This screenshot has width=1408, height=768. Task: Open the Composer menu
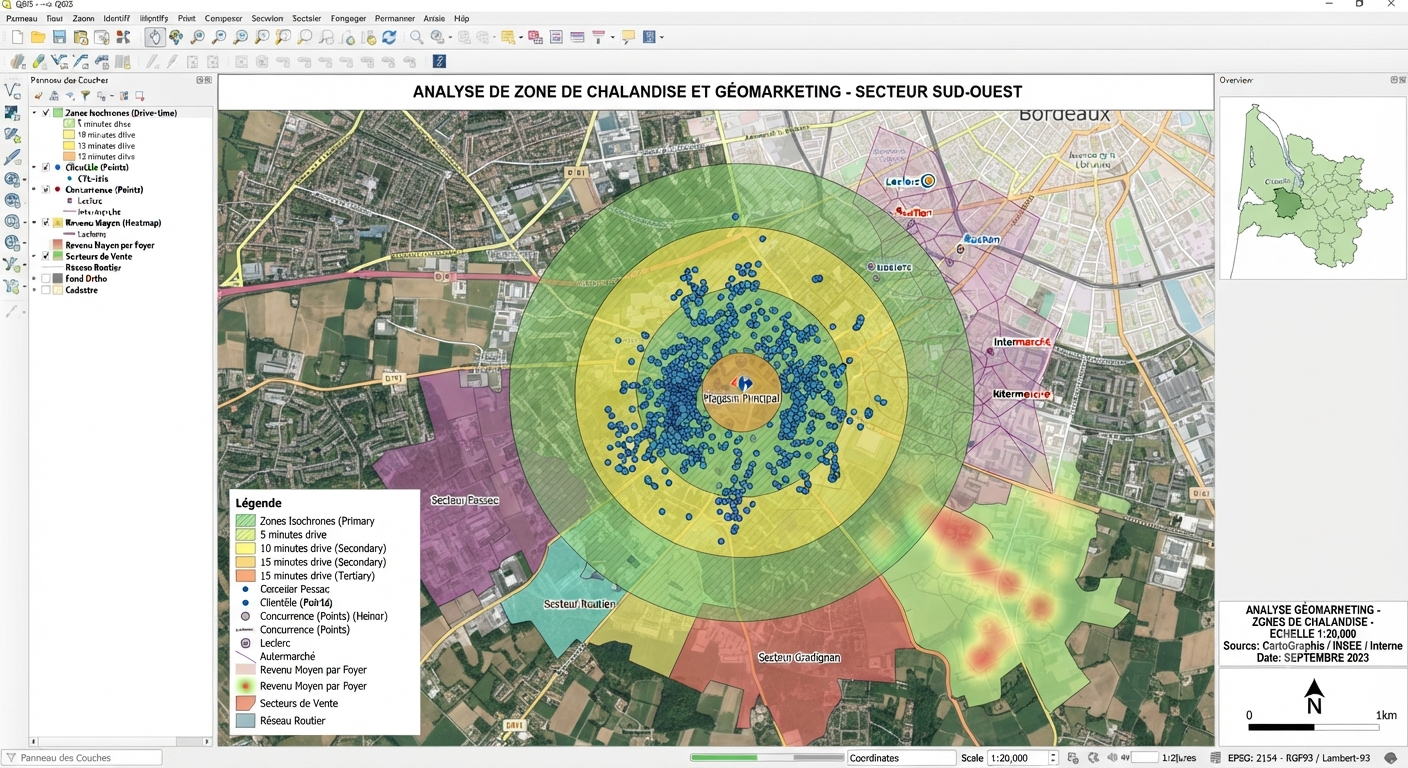[223, 18]
